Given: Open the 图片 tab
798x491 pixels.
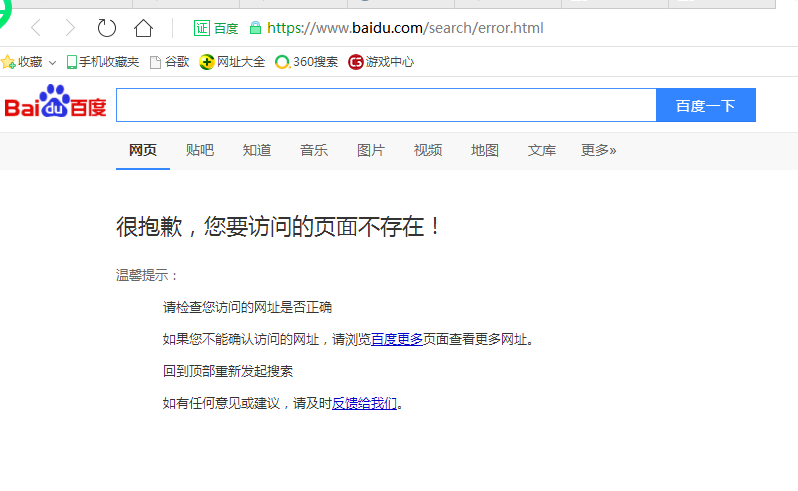Looking at the screenshot, I should coord(371,150).
